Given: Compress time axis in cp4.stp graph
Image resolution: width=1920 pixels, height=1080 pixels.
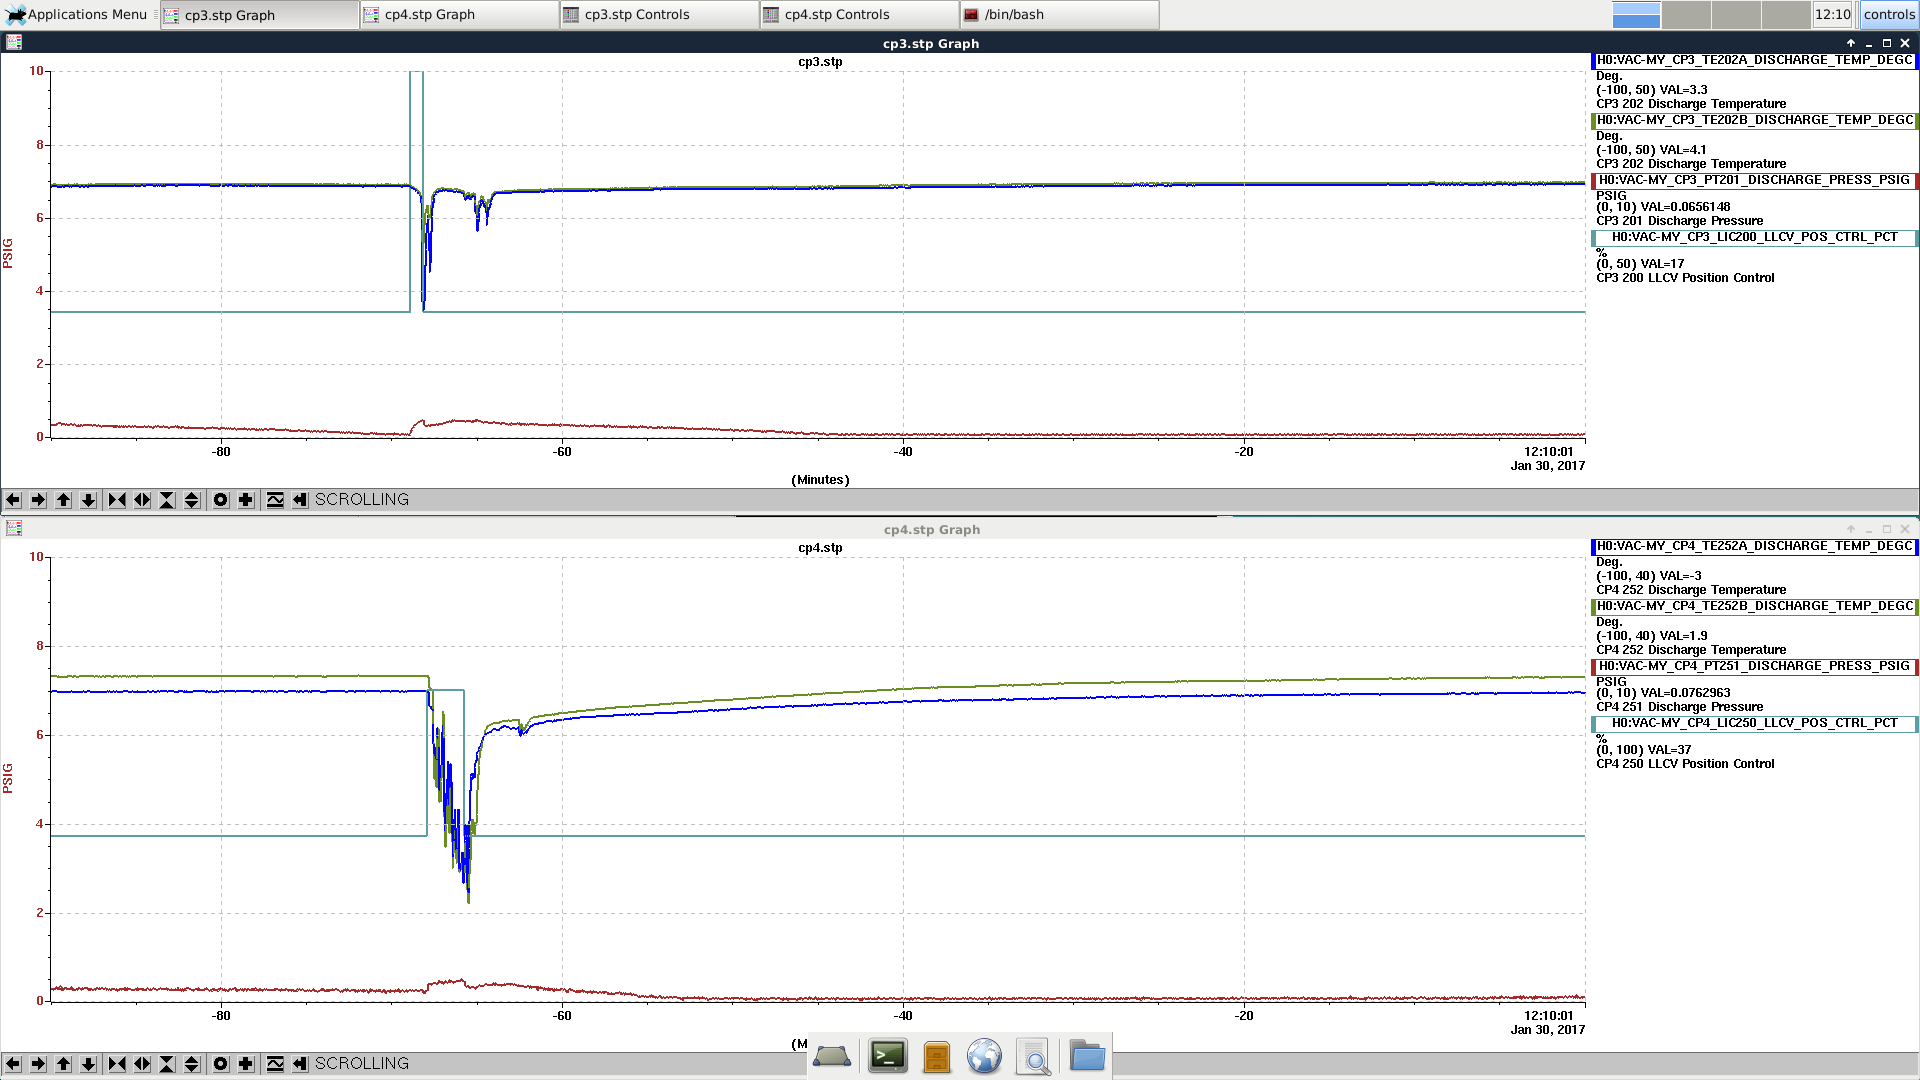Looking at the screenshot, I should tap(117, 1064).
